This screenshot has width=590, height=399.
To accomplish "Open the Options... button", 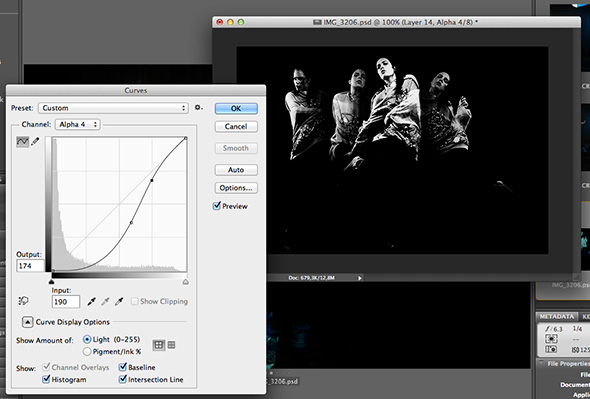I will coord(236,187).
